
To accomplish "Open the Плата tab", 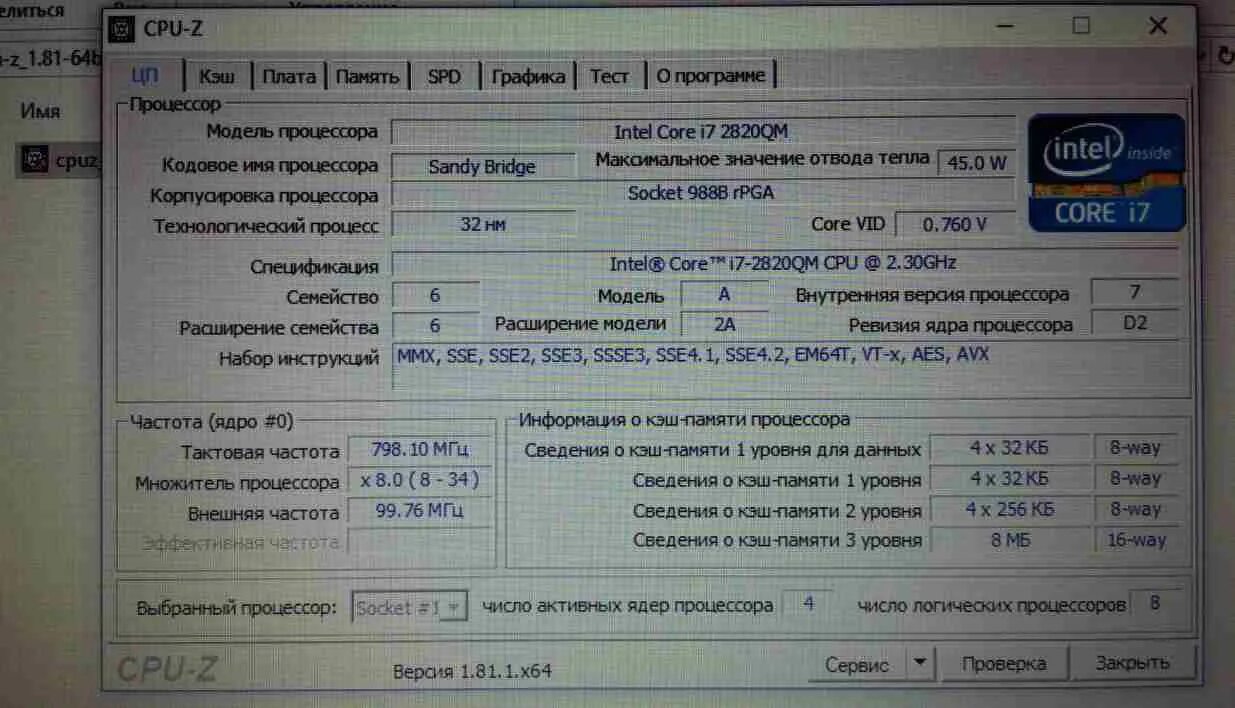I will (x=289, y=74).
